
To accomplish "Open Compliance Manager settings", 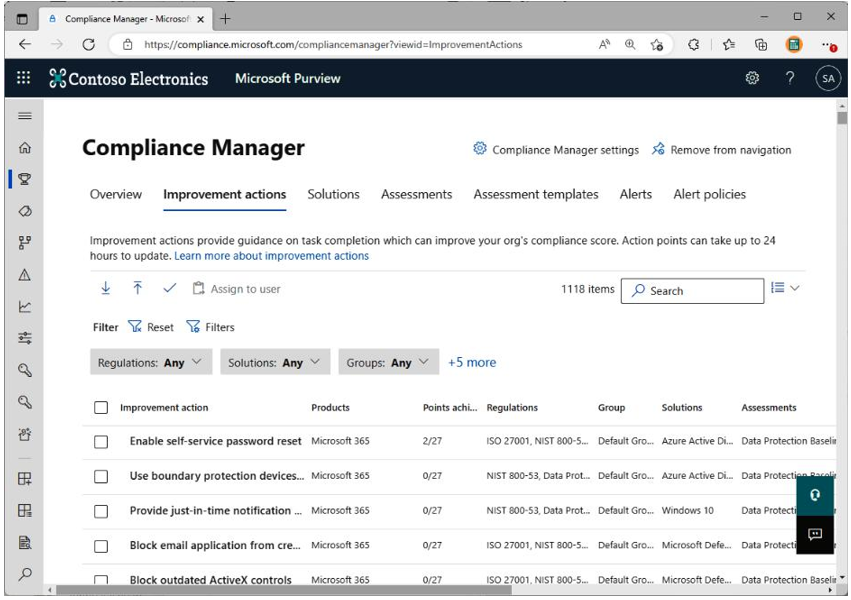I will 556,150.
